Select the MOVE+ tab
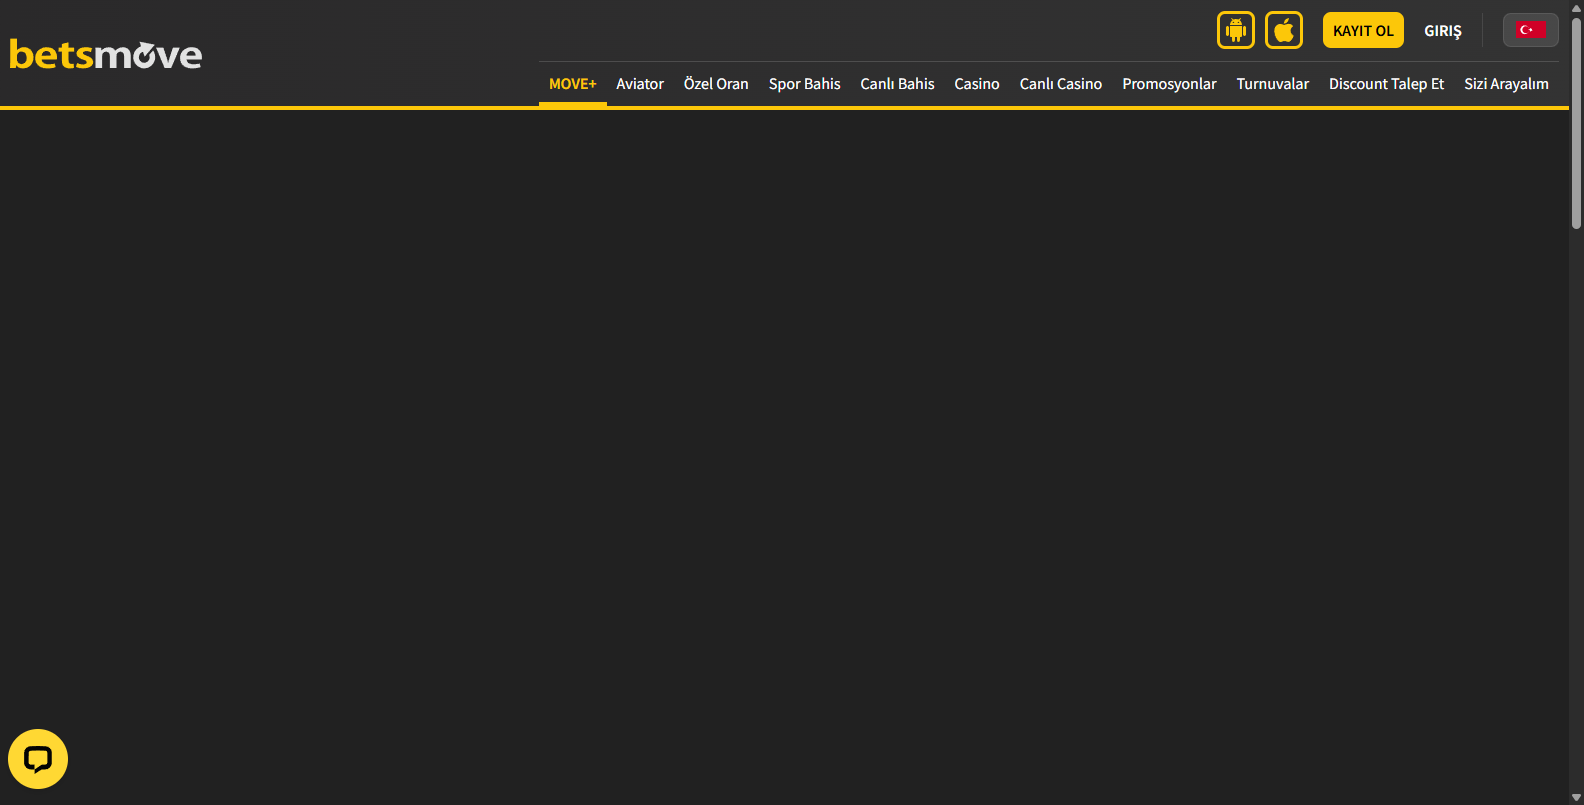 tap(572, 84)
